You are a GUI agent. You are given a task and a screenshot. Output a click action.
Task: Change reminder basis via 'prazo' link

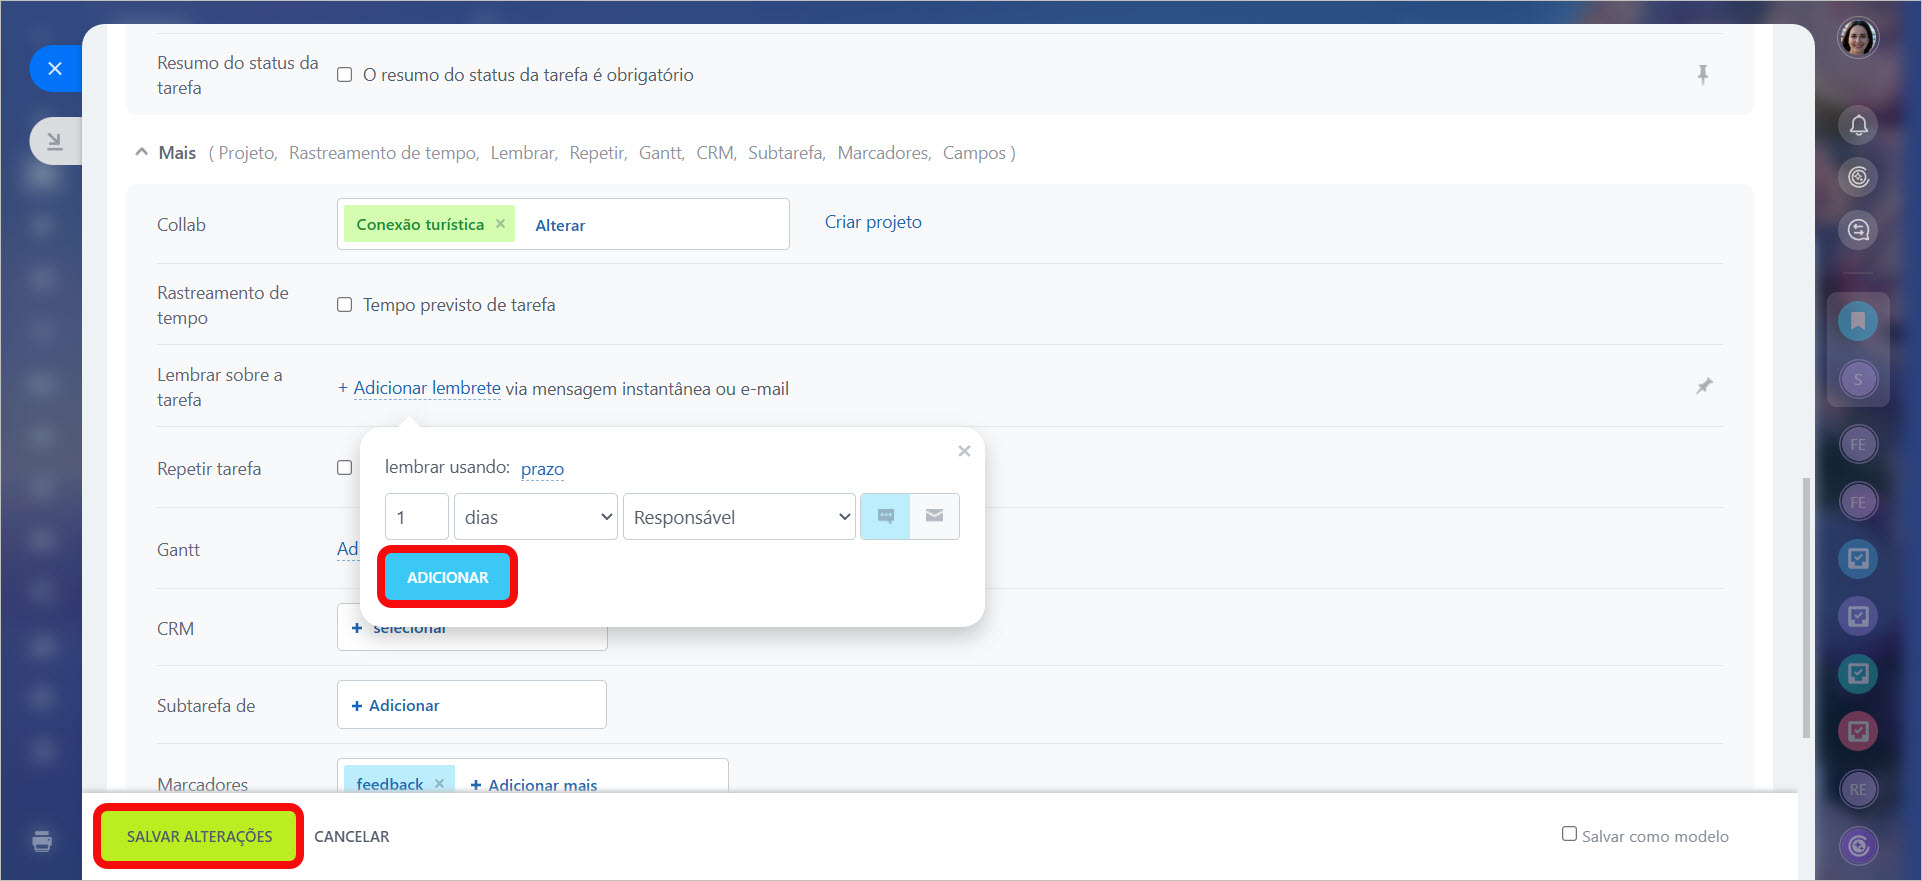click(x=542, y=469)
